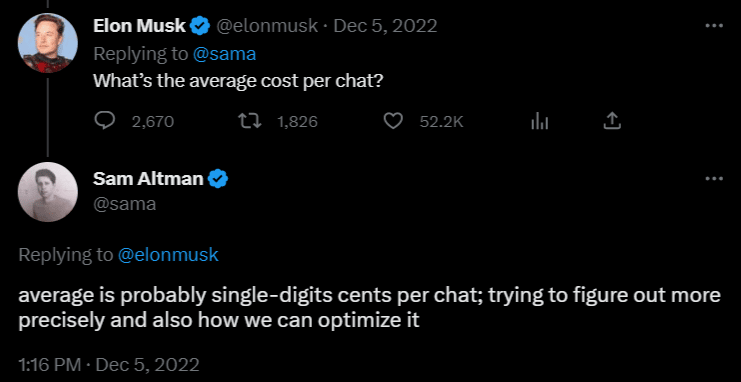Open more options on Elon Musk's tweet

714,26
